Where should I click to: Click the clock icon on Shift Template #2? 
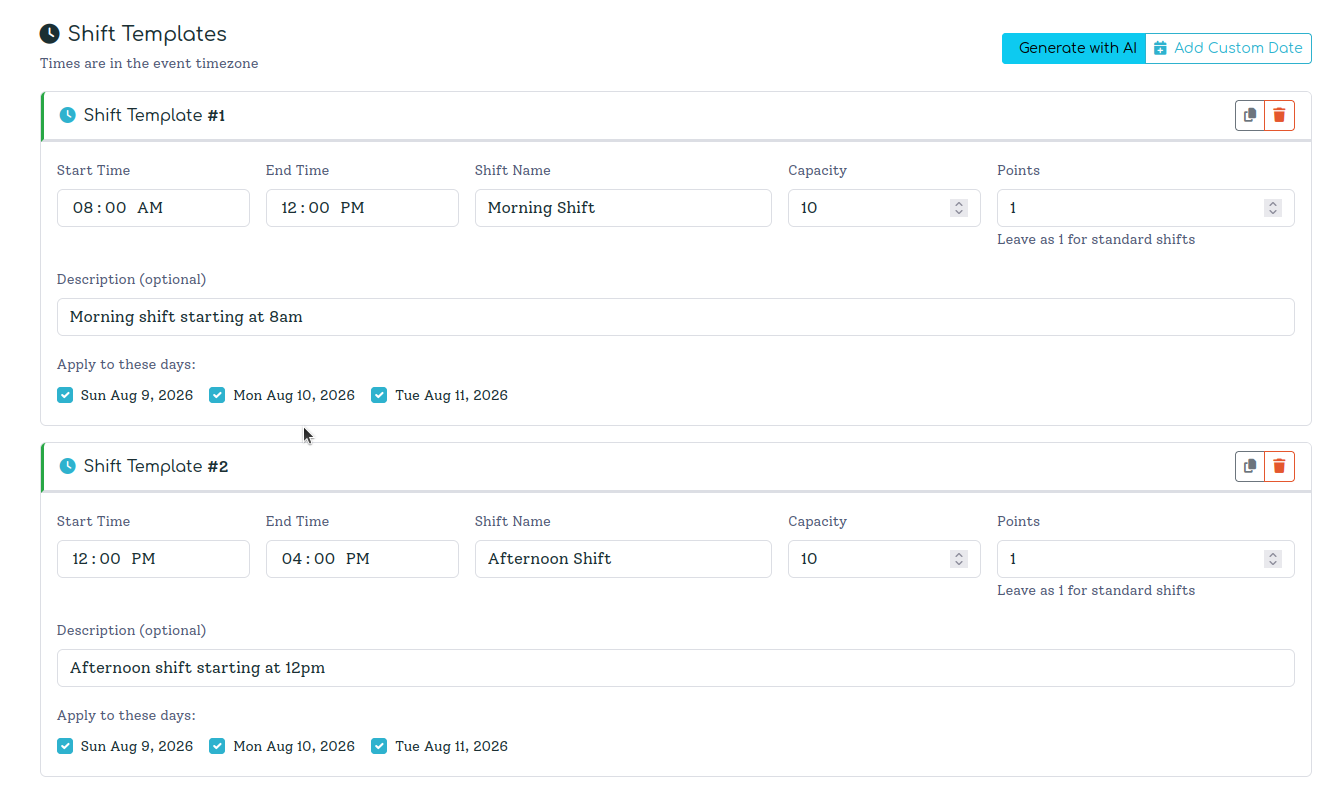click(67, 466)
